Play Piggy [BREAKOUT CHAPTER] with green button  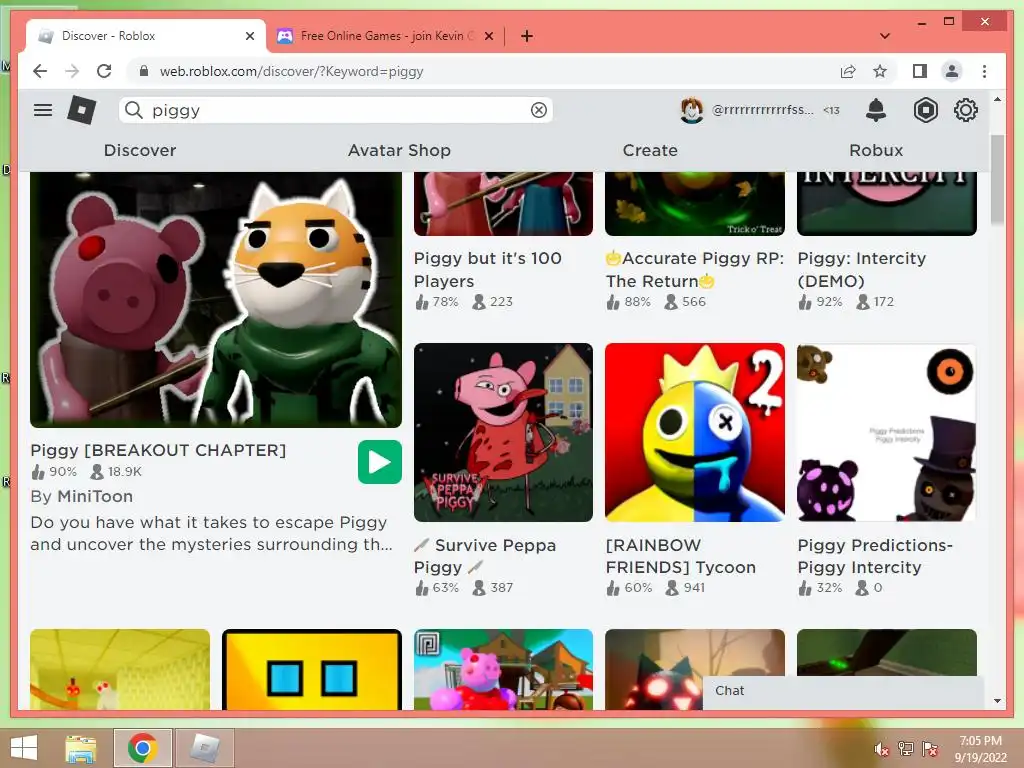coord(379,462)
